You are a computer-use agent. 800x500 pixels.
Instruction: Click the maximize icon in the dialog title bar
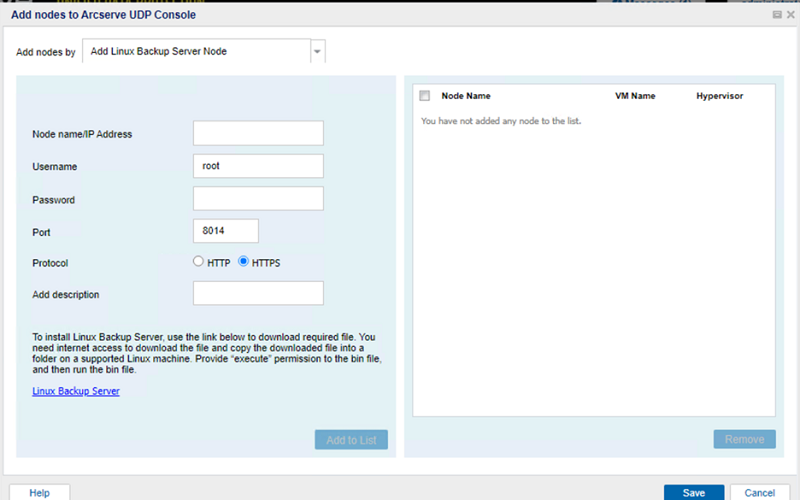(x=777, y=15)
